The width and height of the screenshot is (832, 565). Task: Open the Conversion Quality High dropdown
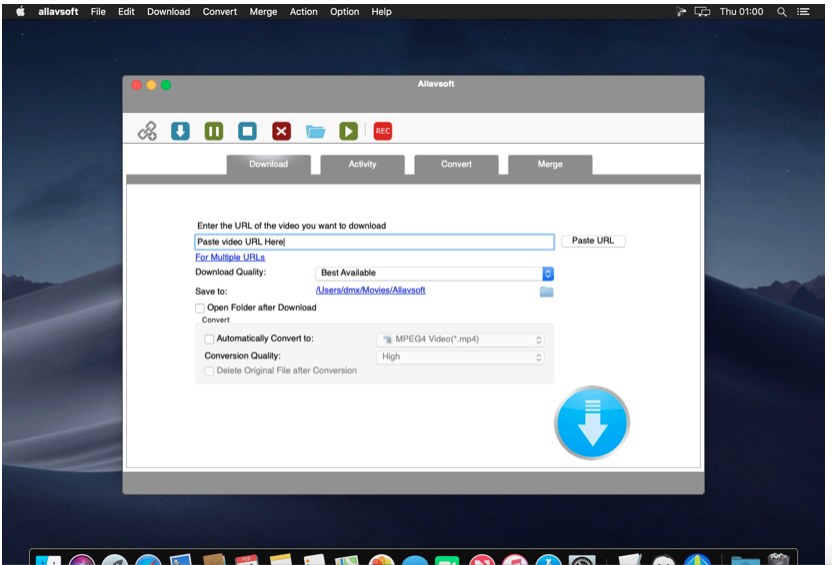point(460,357)
